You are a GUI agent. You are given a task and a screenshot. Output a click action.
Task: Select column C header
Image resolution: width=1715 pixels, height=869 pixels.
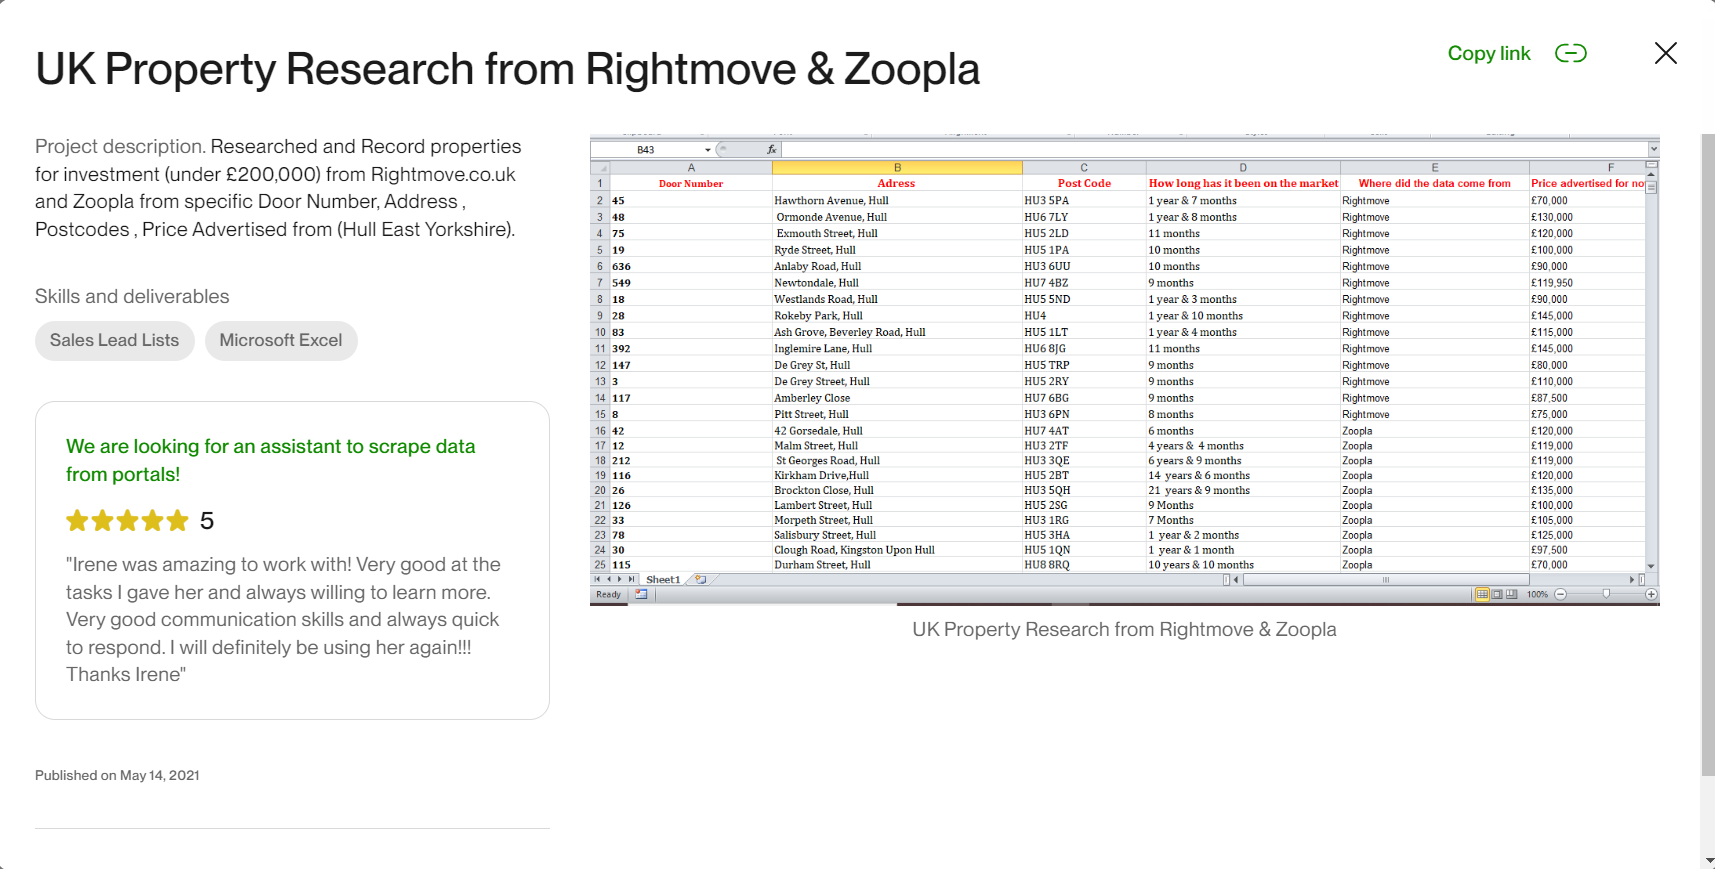(1084, 168)
